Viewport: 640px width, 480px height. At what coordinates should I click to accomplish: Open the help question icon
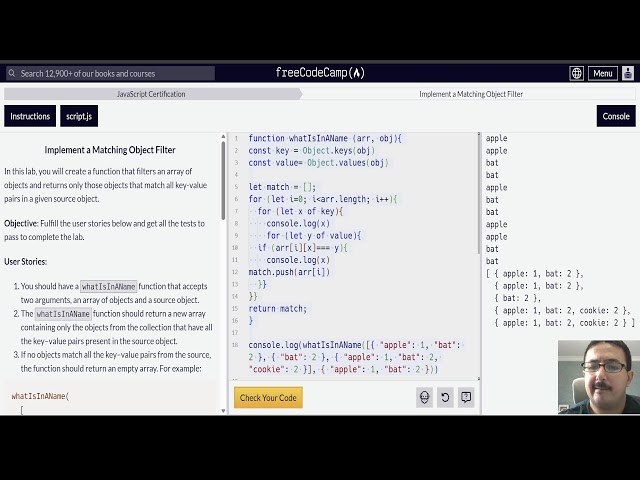pyautogui.click(x=466, y=397)
